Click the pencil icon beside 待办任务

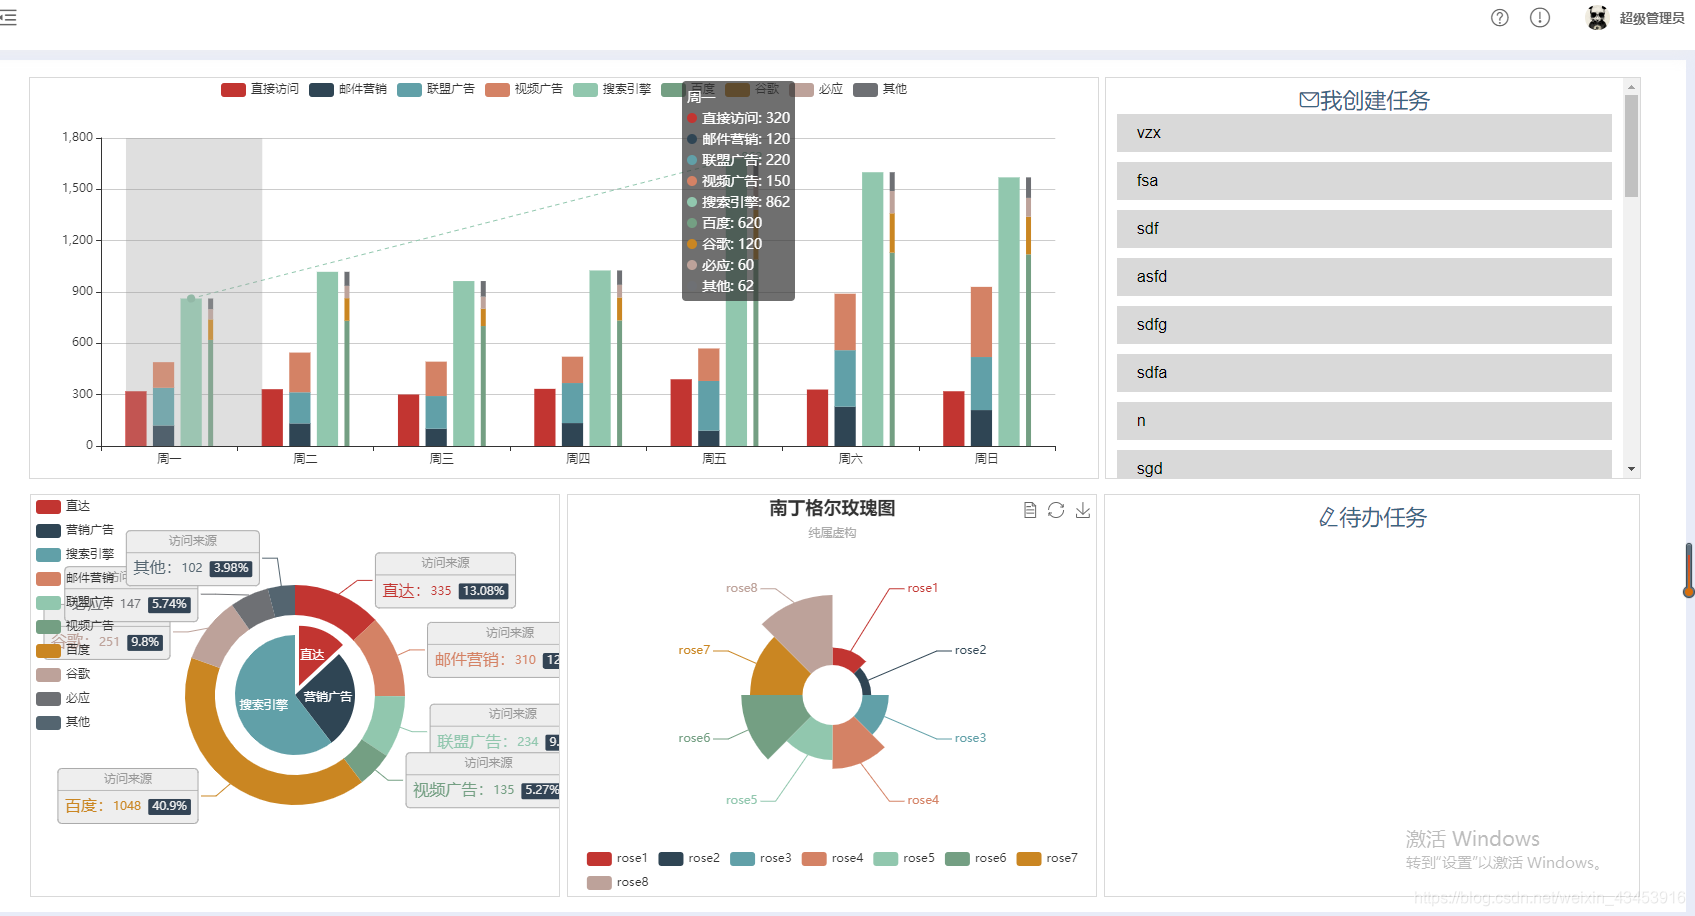(x=1327, y=517)
